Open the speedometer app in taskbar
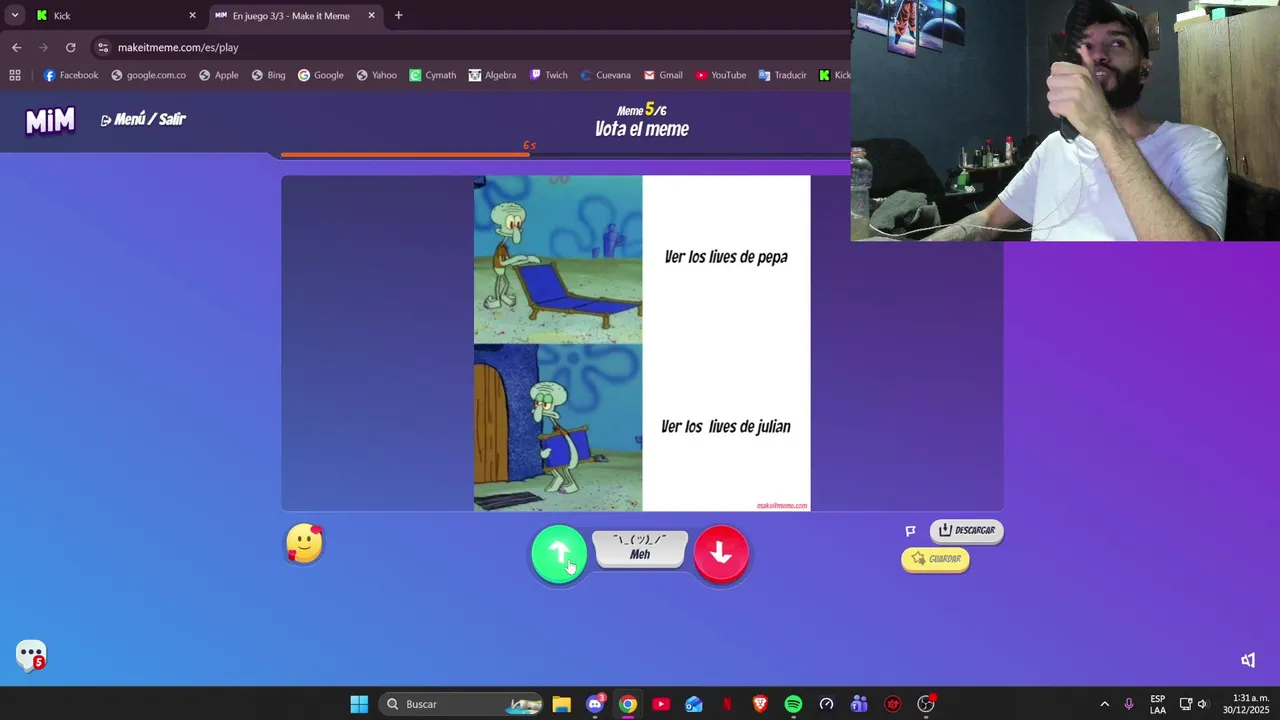1280x720 pixels. (826, 704)
